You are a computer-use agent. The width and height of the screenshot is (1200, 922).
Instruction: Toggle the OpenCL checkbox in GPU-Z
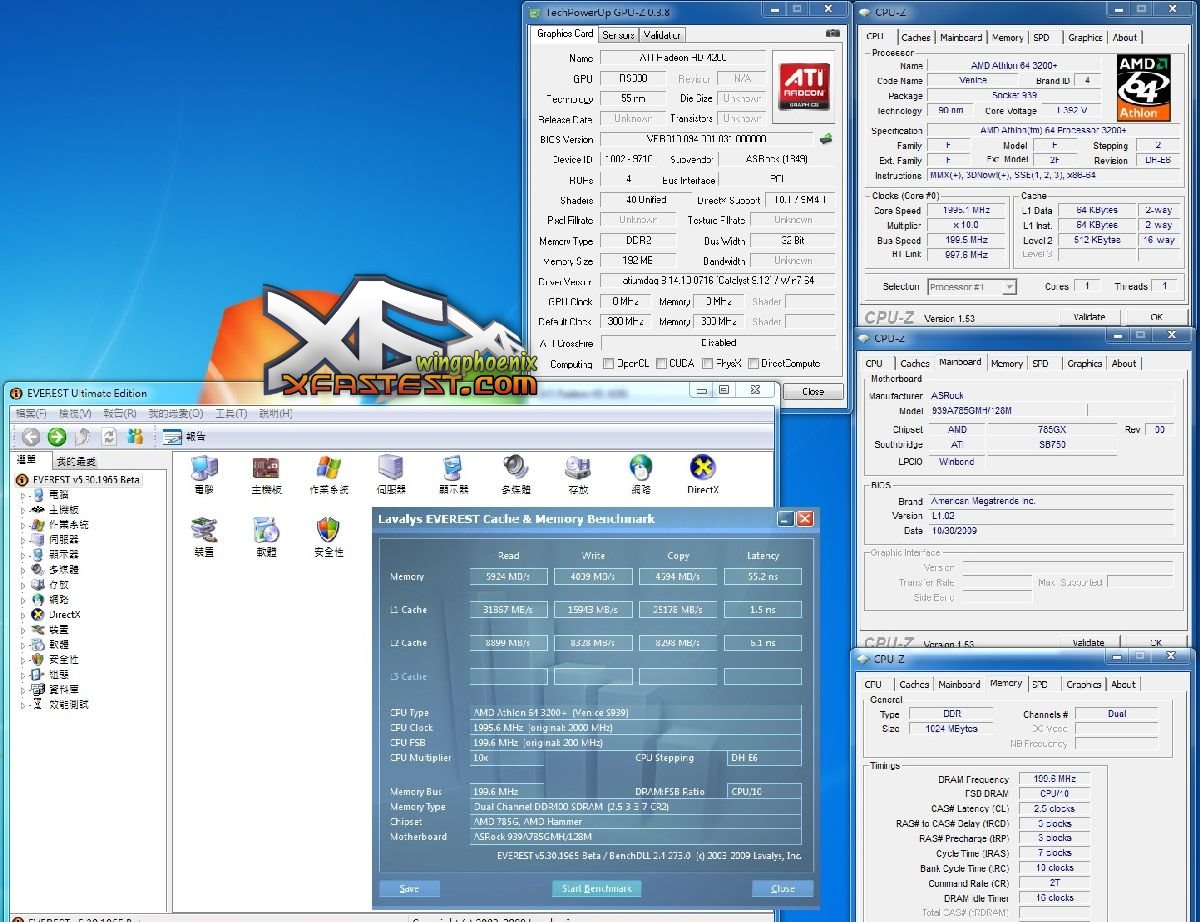coord(609,364)
